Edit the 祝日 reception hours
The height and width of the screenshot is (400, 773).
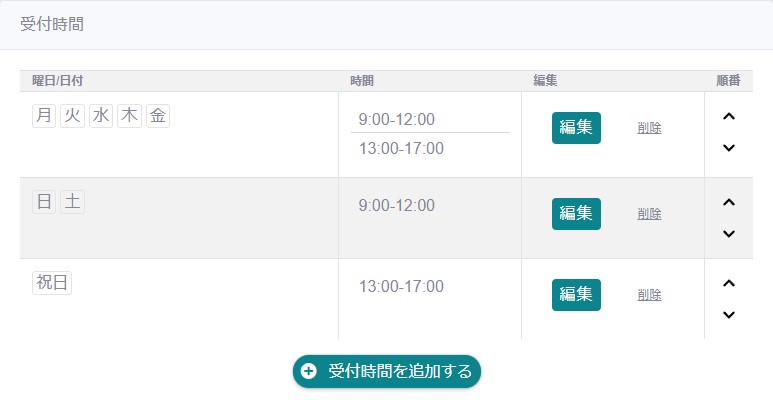(x=576, y=295)
